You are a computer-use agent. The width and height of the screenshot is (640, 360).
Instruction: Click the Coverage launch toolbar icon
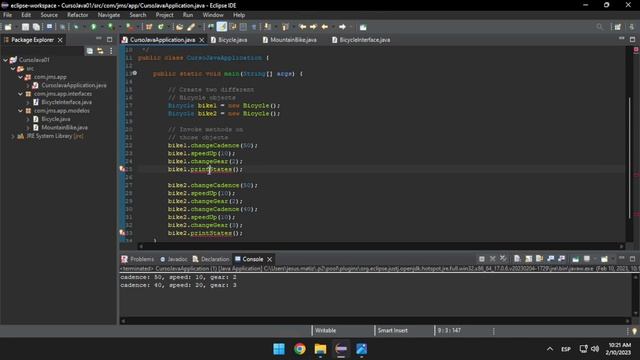point(110,27)
